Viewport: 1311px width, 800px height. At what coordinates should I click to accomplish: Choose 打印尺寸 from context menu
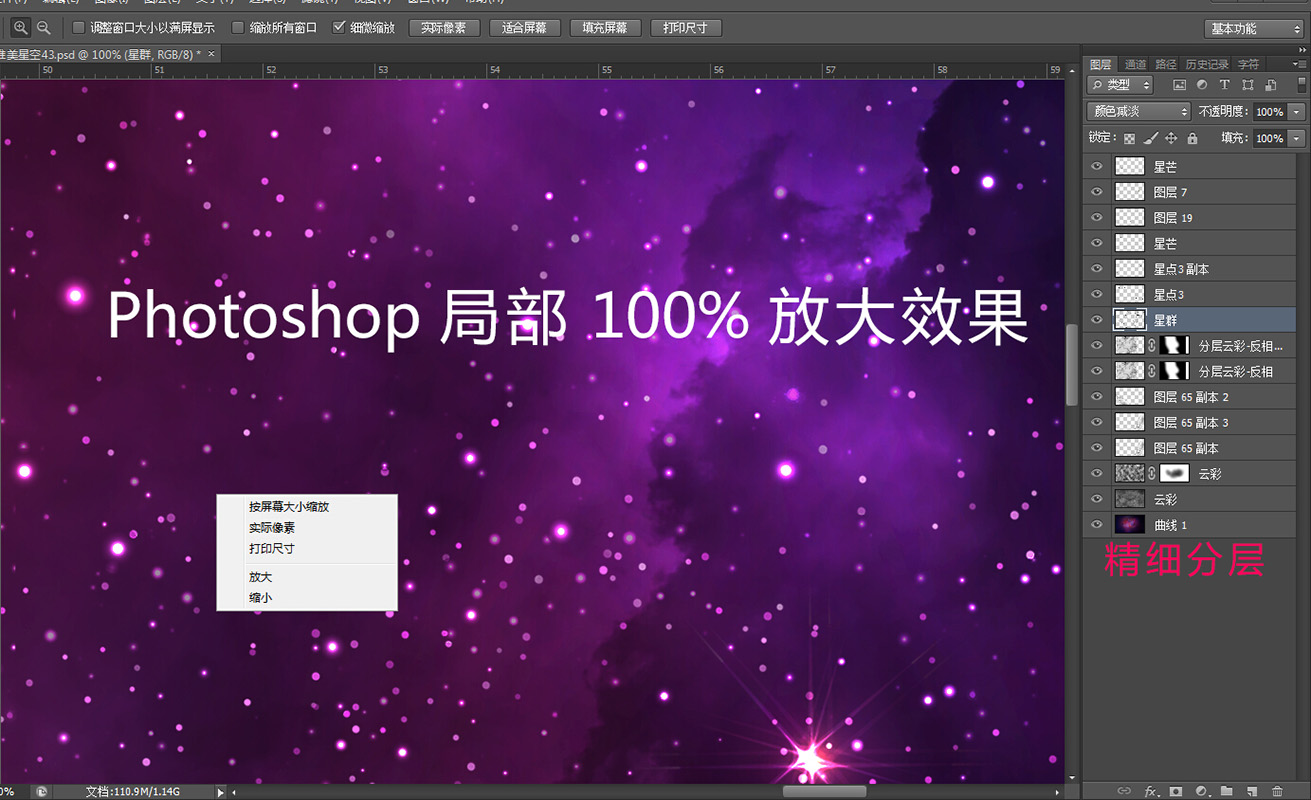pyautogui.click(x=307, y=549)
